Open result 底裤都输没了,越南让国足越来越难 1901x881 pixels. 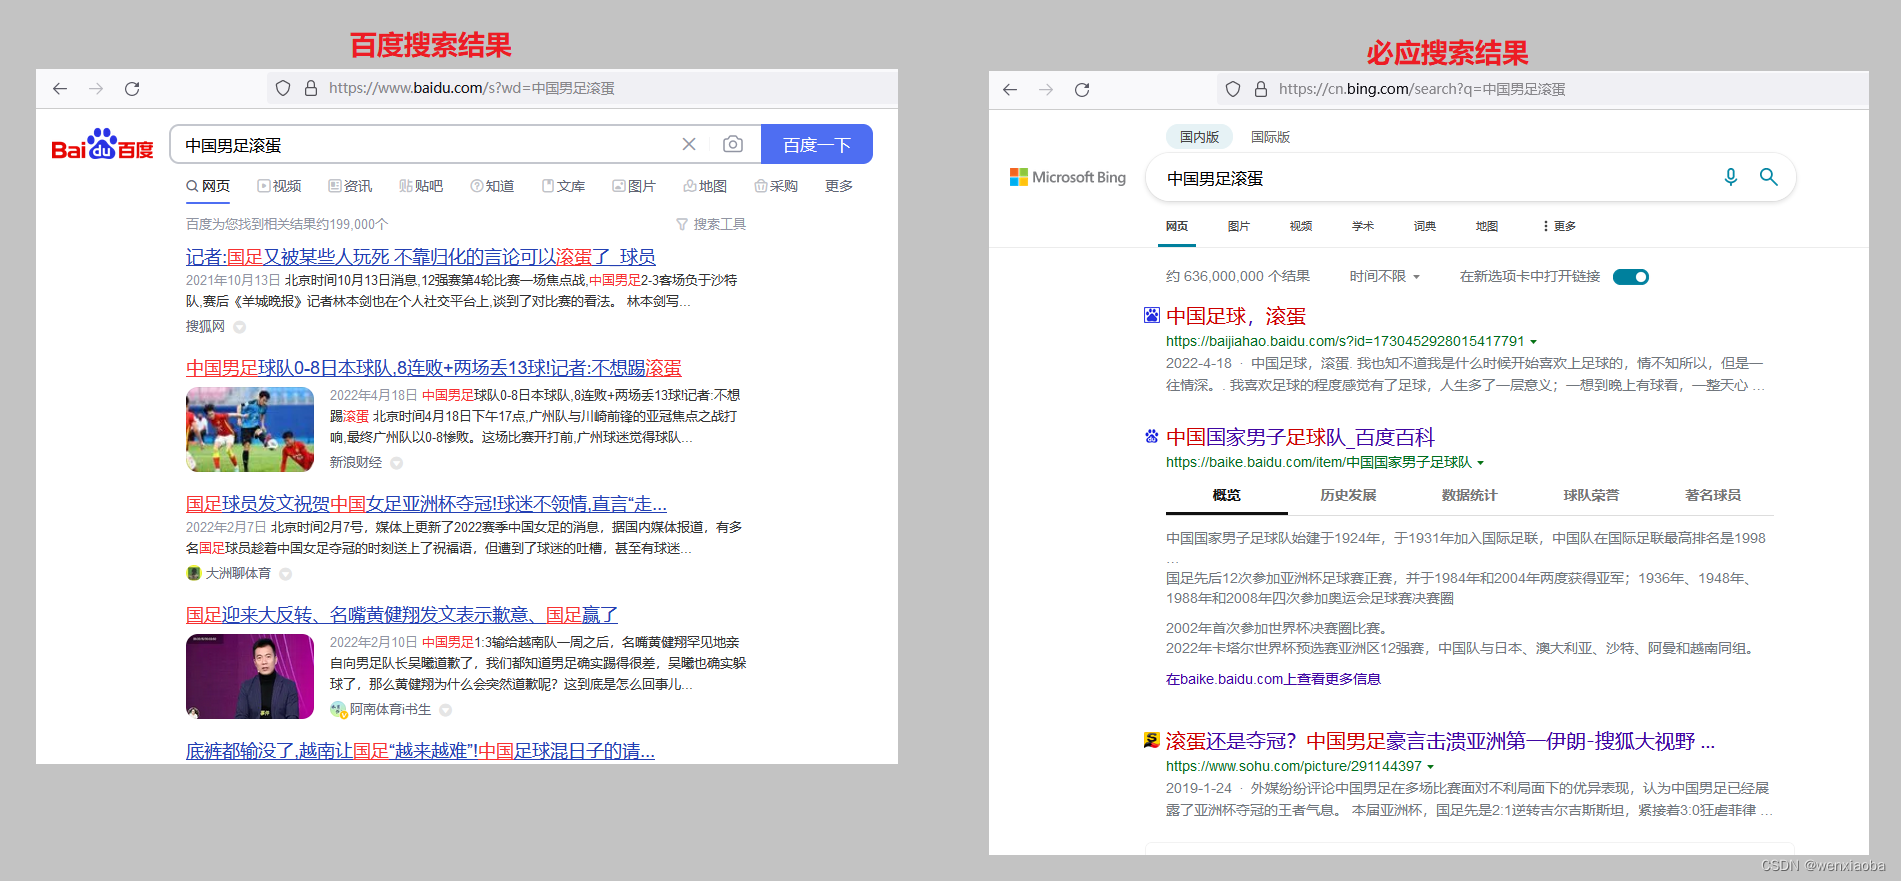tap(420, 750)
